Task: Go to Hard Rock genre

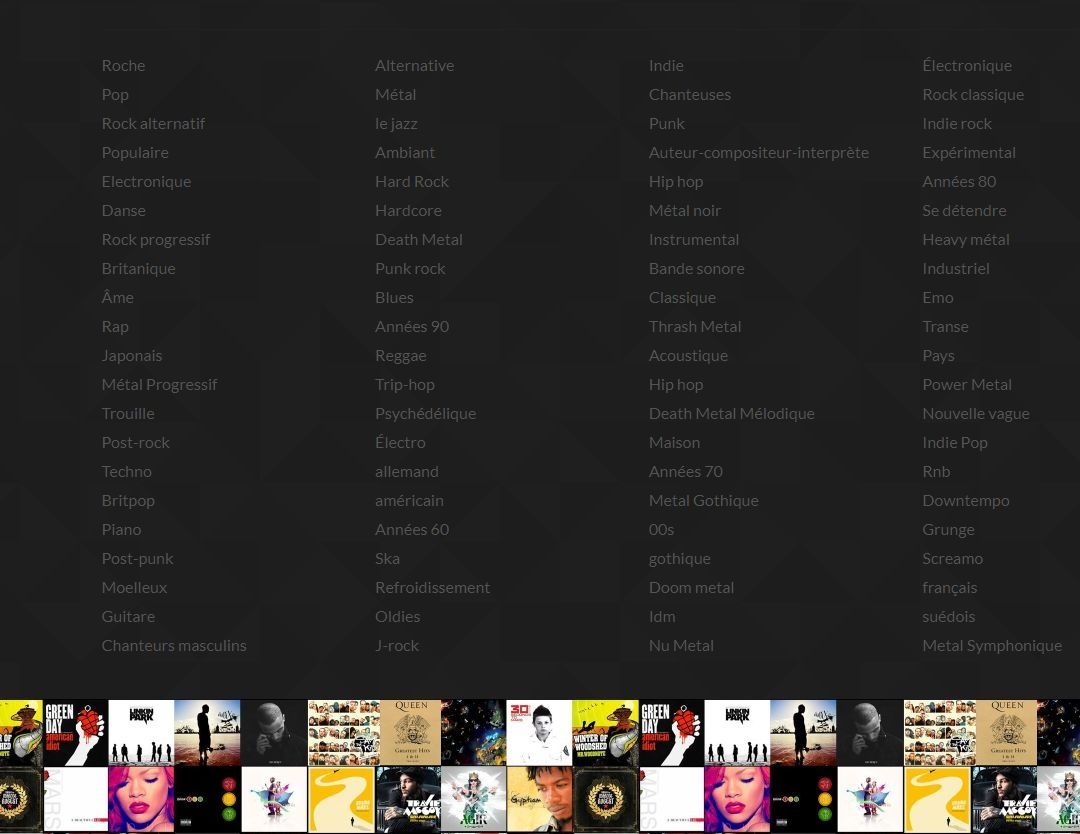Action: click(x=411, y=181)
